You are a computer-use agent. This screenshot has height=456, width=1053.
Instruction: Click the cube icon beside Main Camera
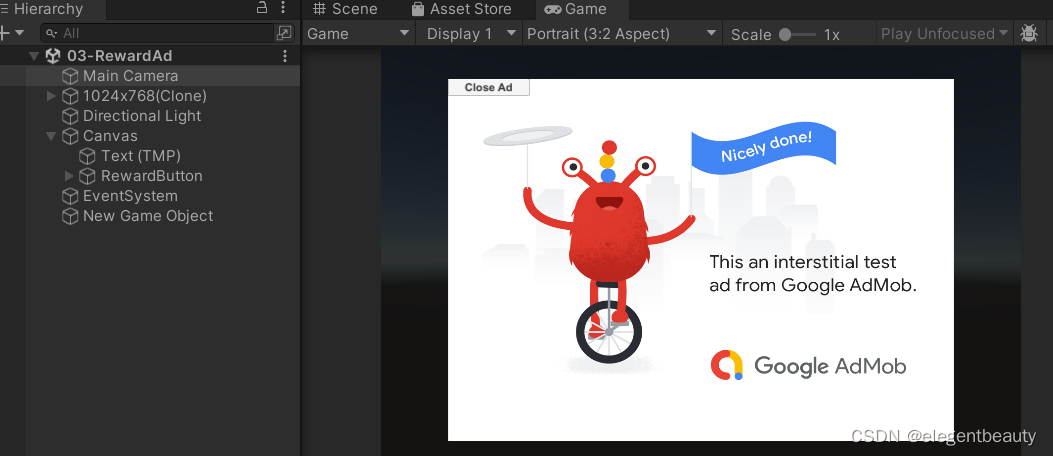(x=70, y=76)
